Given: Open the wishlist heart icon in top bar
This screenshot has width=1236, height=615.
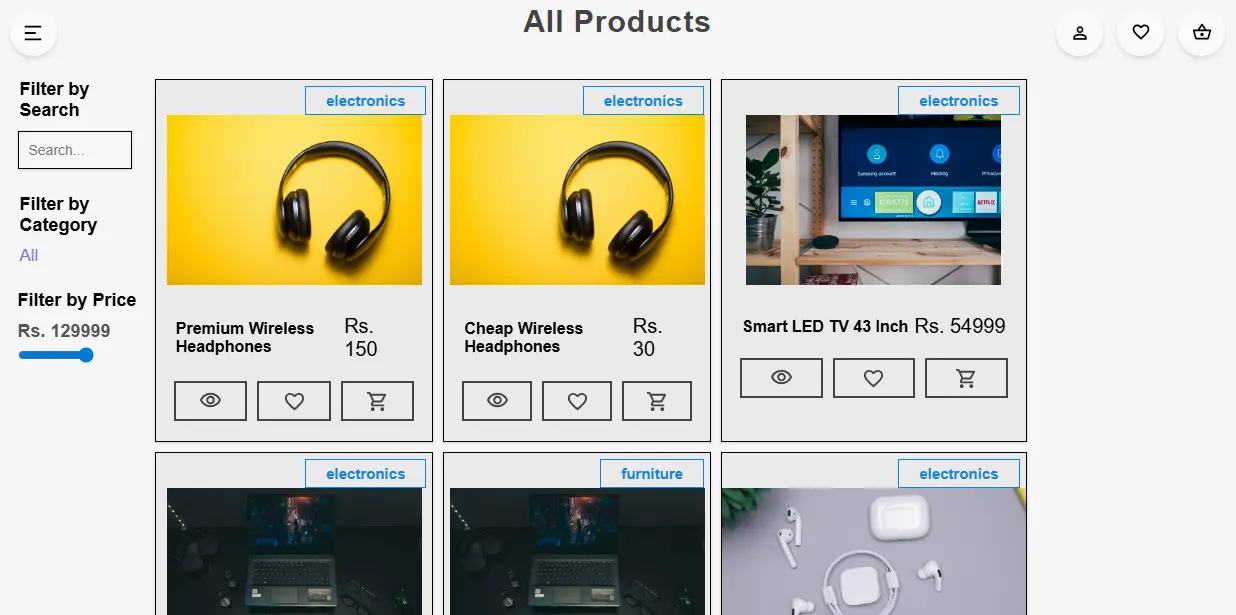Looking at the screenshot, I should click(x=1140, y=32).
